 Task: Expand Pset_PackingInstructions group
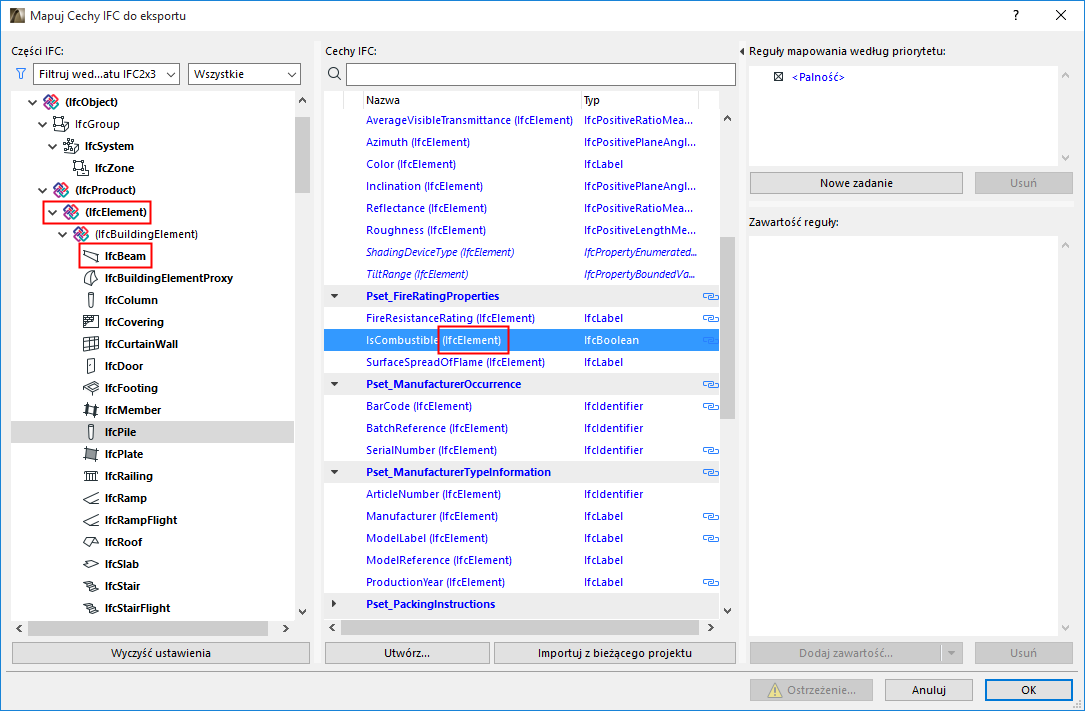334,604
